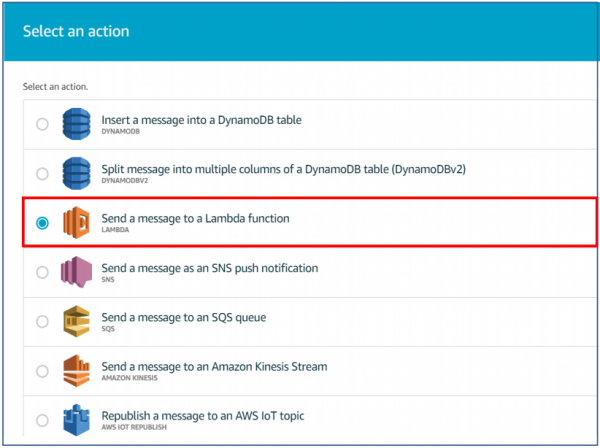Select the Republish to AWS IoT topic radio
The height and width of the screenshot is (448, 600).
pos(41,420)
